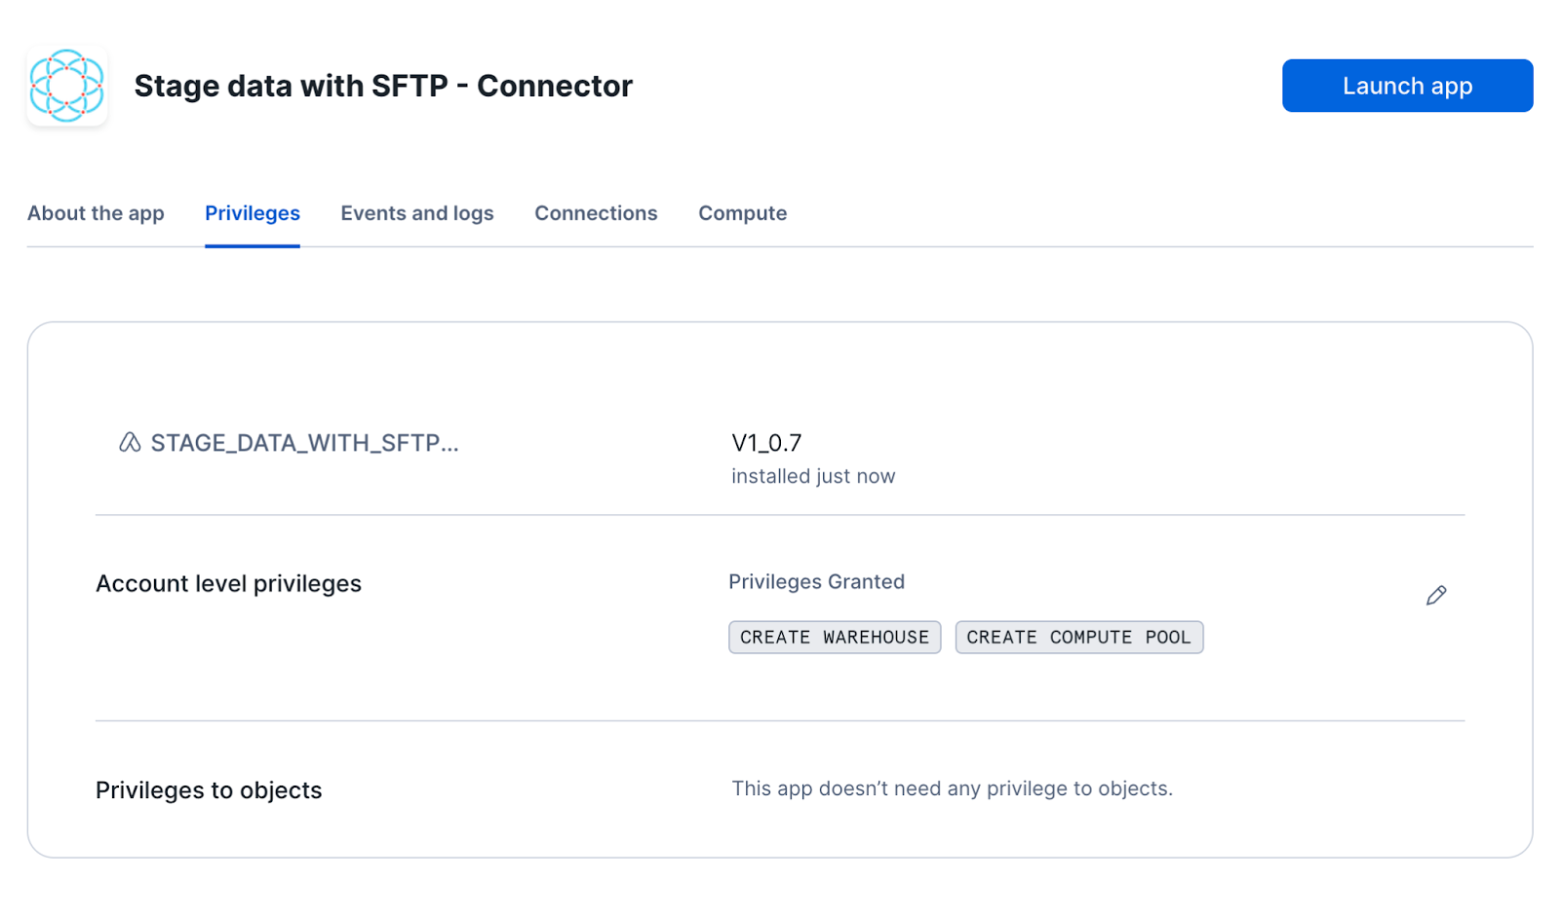Open the About the app tab
The image size is (1568, 902).
(96, 213)
